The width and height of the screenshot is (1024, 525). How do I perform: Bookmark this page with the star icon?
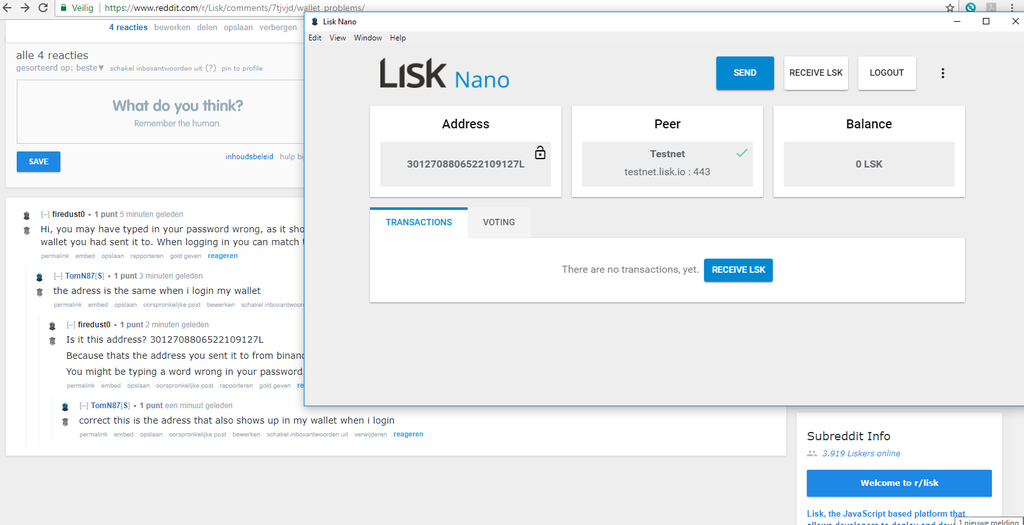point(950,7)
